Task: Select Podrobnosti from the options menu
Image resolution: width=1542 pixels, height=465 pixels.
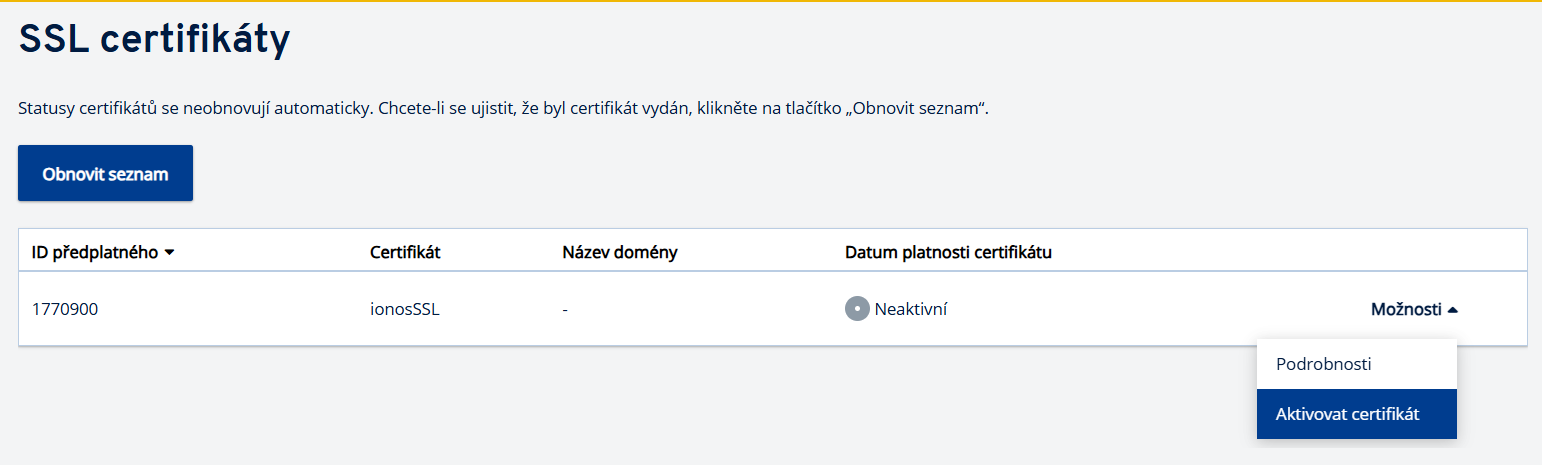Action: pos(1323,364)
